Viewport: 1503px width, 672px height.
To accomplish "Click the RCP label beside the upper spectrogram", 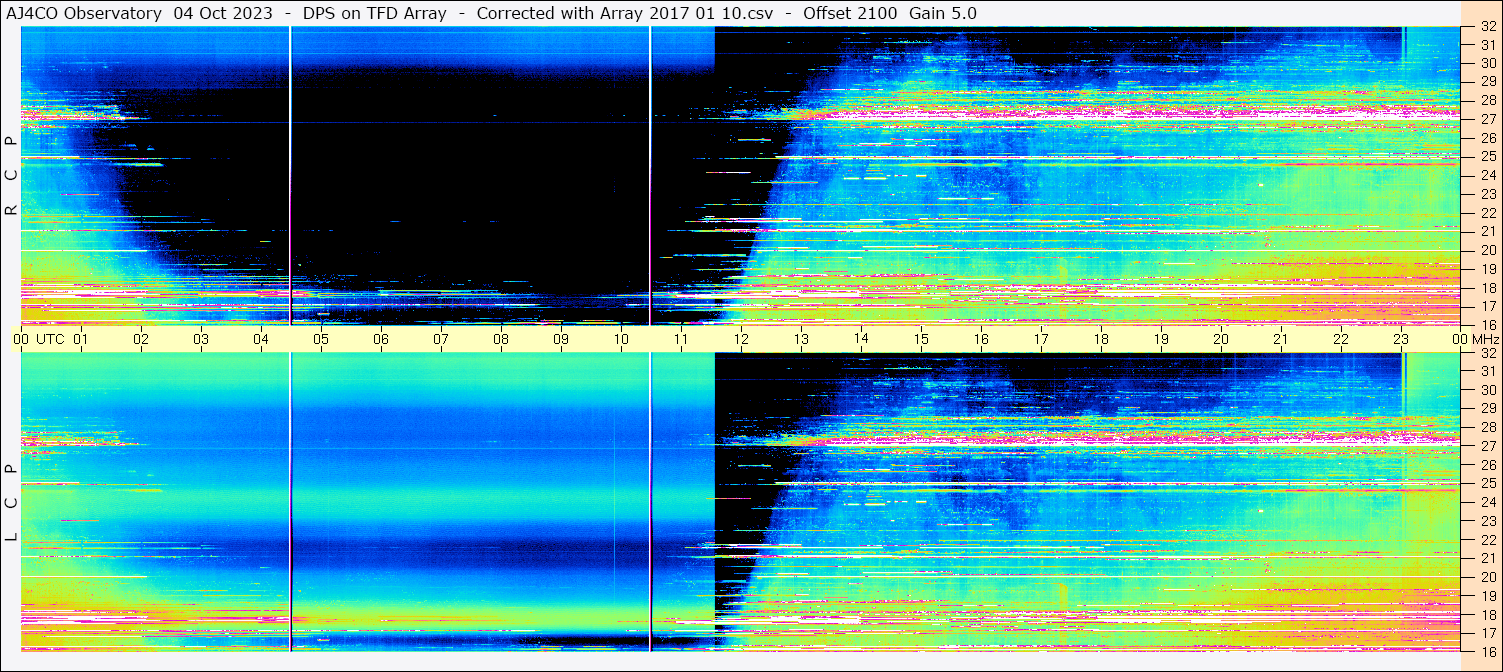I will (x=11, y=175).
